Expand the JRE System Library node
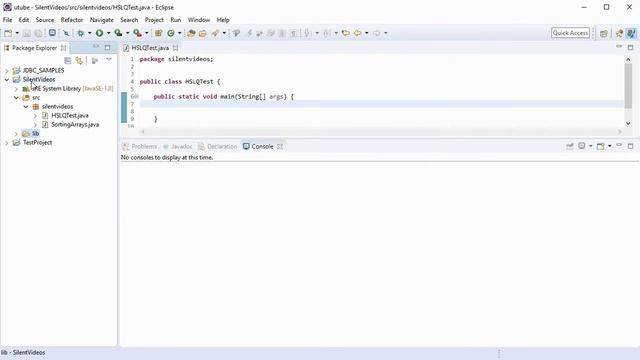Image resolution: width=640 pixels, height=360 pixels. tap(16, 89)
